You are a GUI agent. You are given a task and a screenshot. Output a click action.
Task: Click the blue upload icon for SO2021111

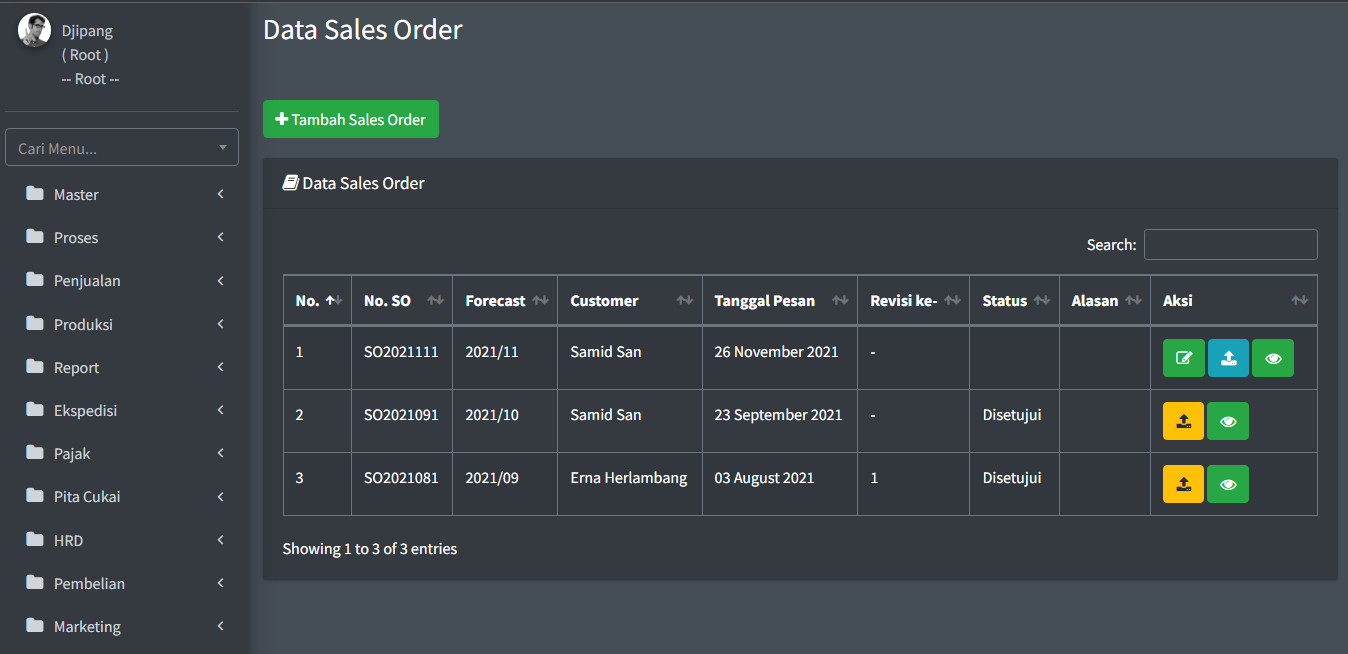1228,358
